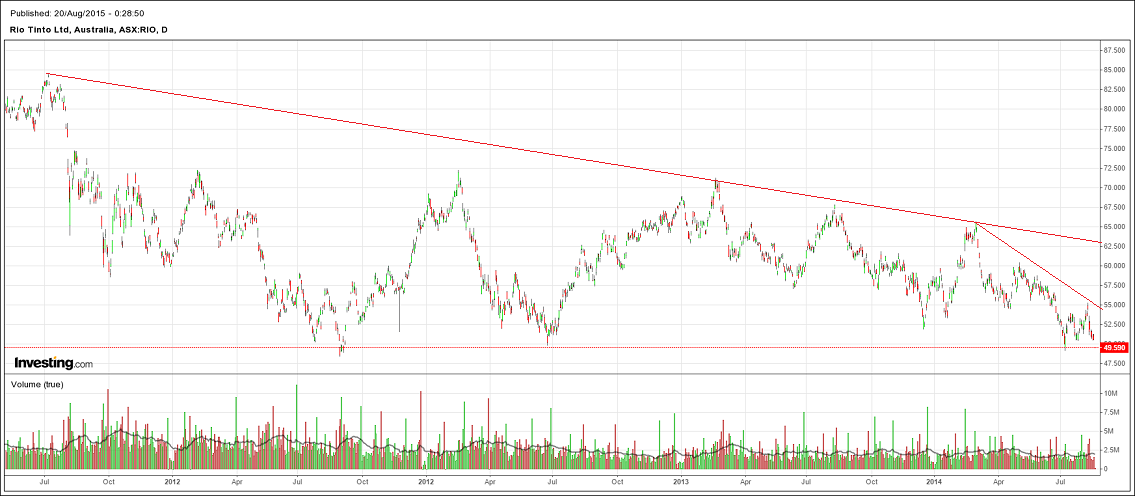The height and width of the screenshot is (496, 1135).
Task: Click the 85.000 price axis label
Action: 1115,70
